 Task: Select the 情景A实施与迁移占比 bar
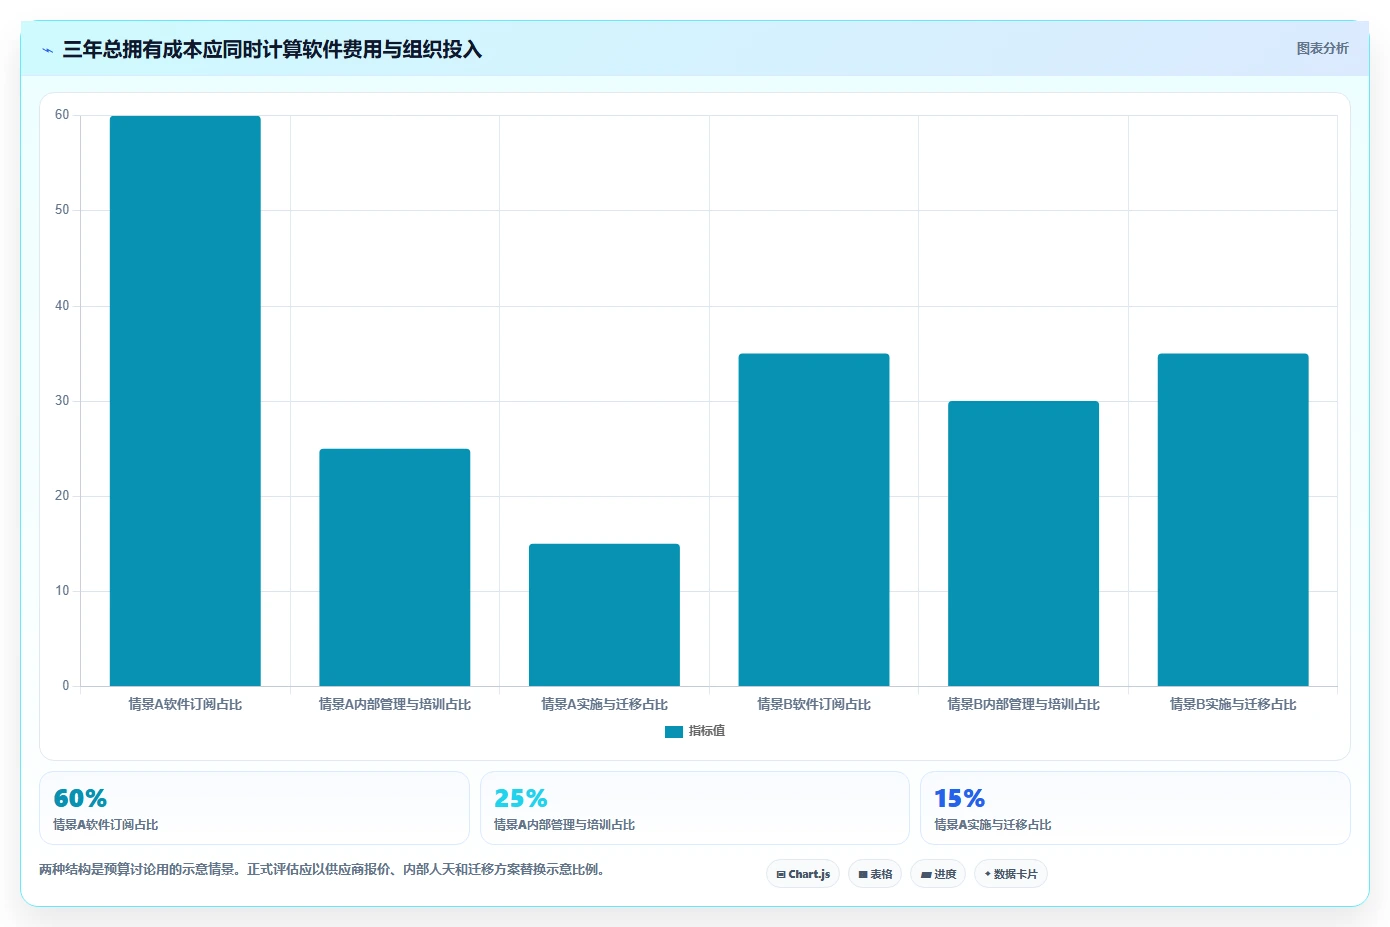coord(604,615)
